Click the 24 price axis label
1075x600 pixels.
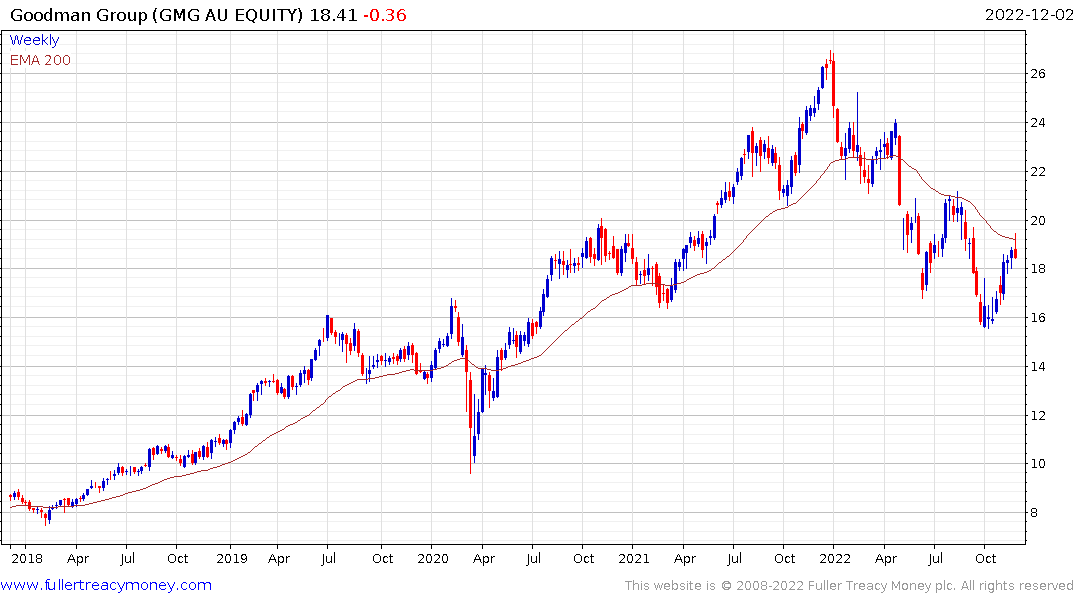pos(1038,123)
